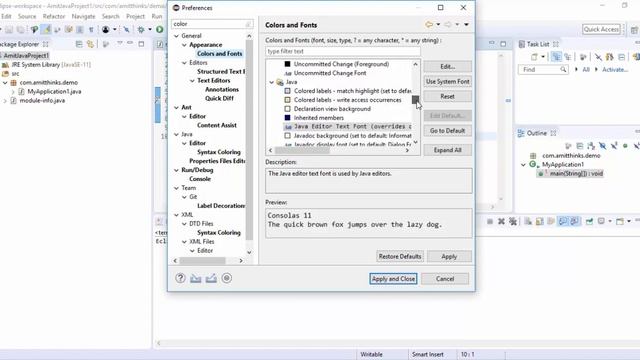Viewport: 640px width, 360px height.
Task: Collapse the General node in preferences tree
Action: 176,36
